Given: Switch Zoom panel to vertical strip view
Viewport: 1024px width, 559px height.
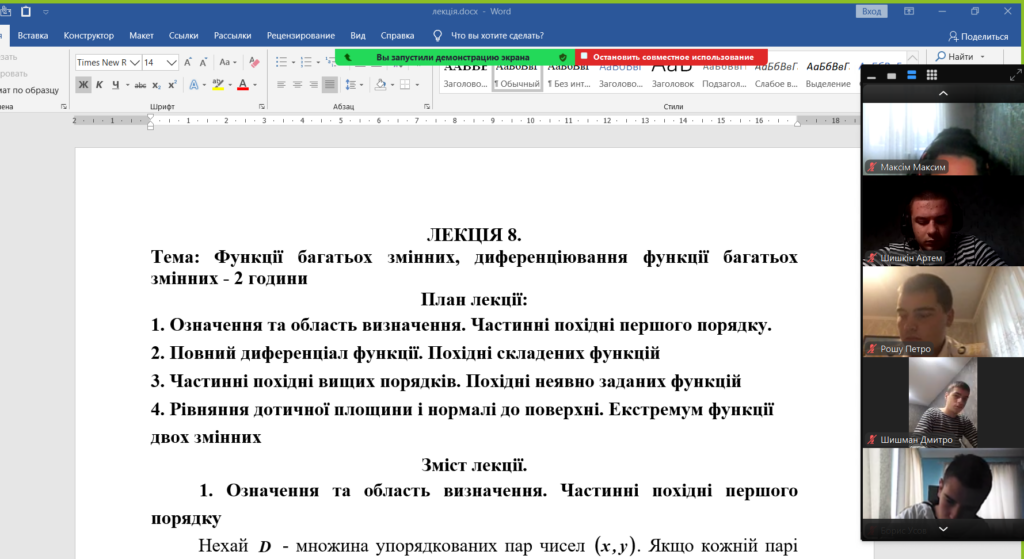Looking at the screenshot, I should click(912, 75).
